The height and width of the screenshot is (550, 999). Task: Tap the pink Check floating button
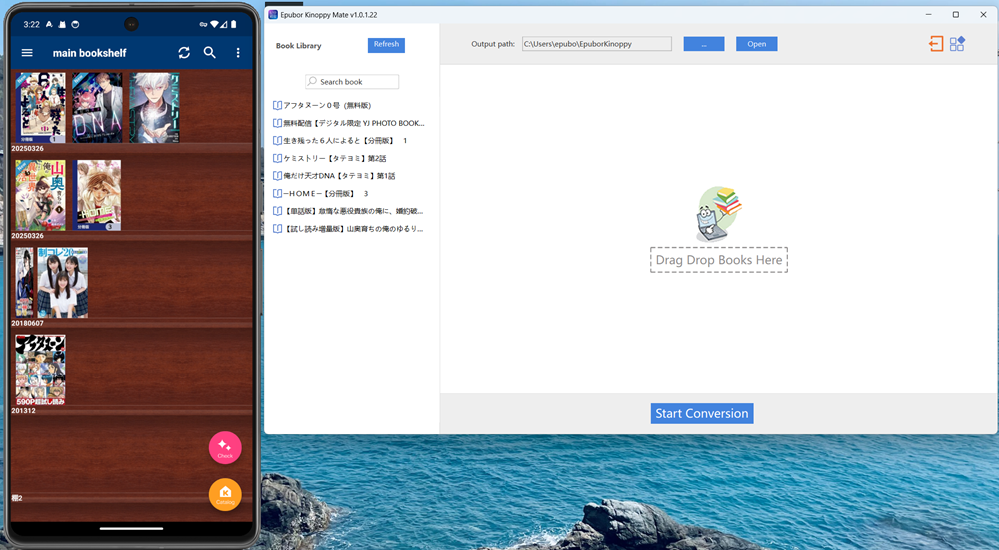coord(225,447)
